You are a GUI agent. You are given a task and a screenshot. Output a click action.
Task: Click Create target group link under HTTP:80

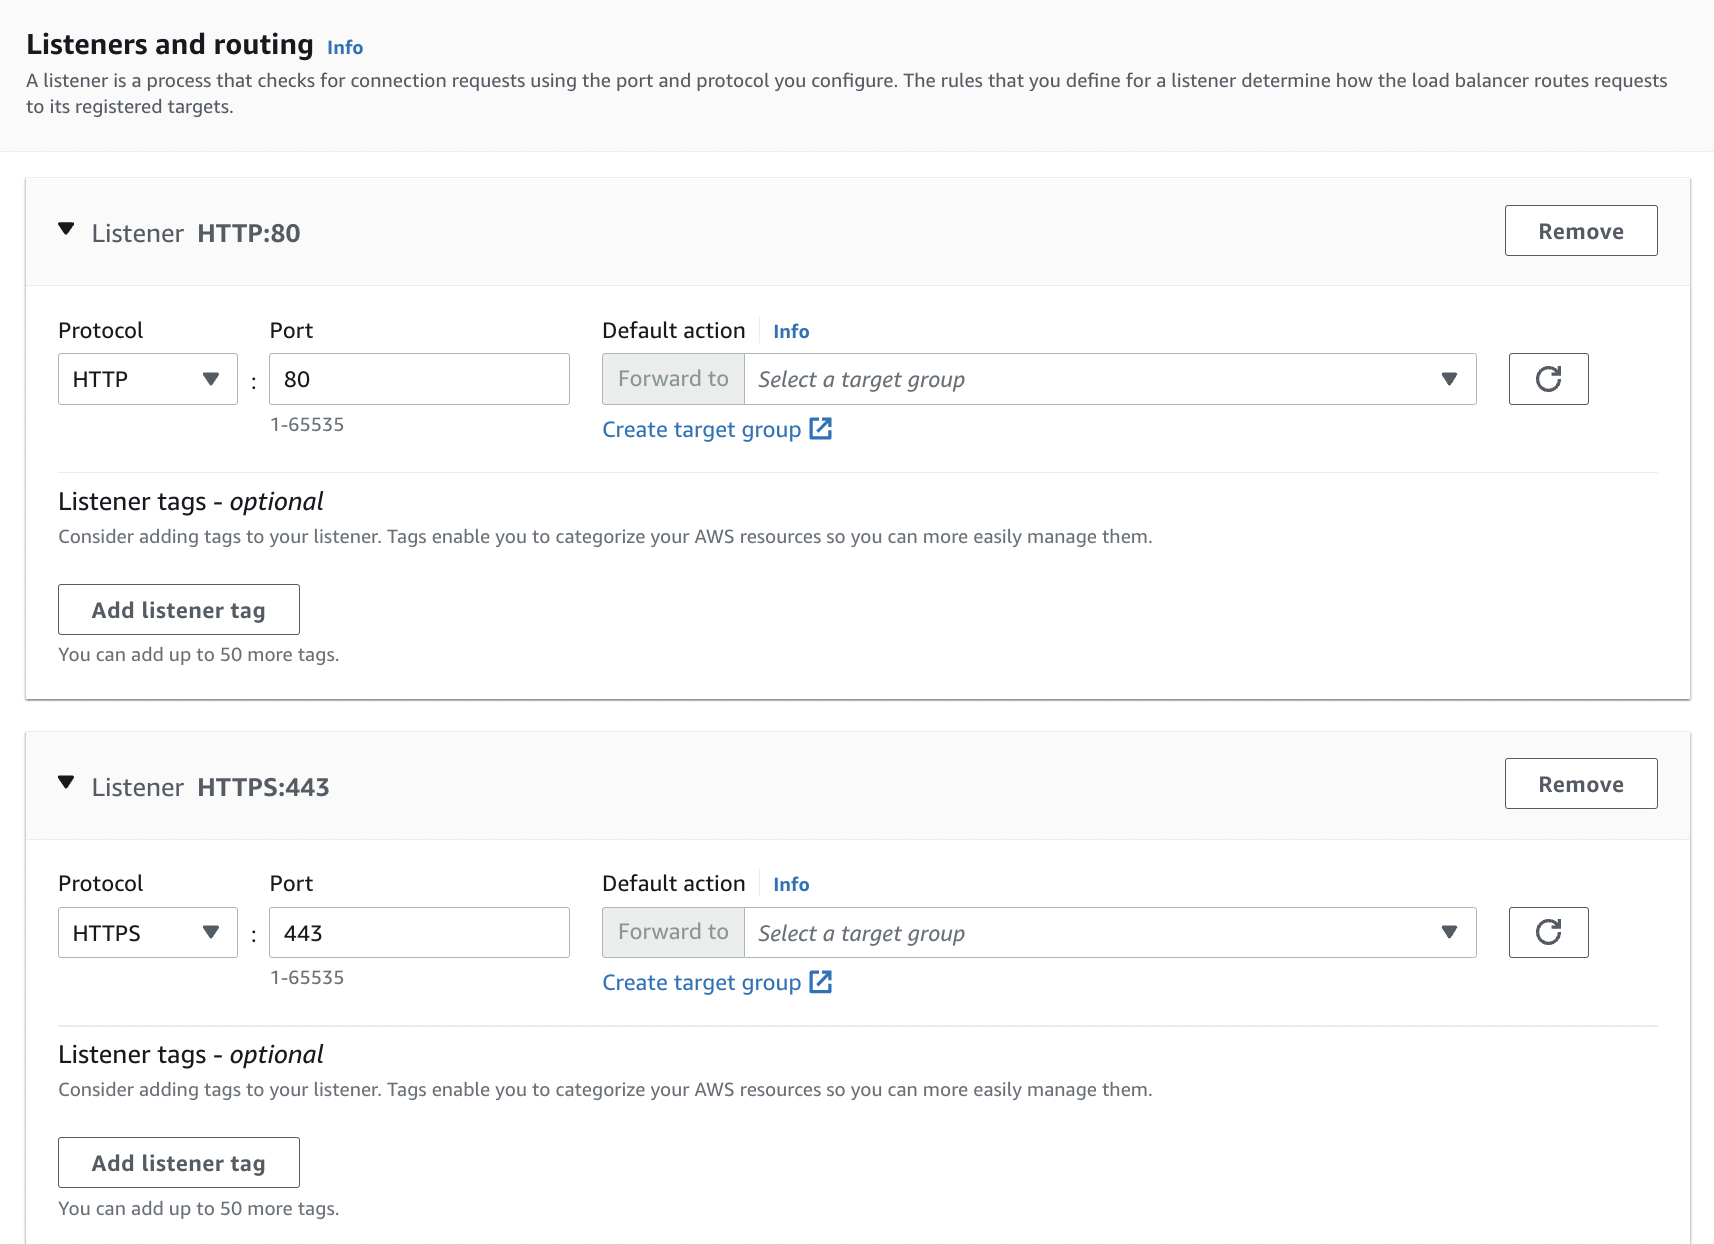pos(701,430)
